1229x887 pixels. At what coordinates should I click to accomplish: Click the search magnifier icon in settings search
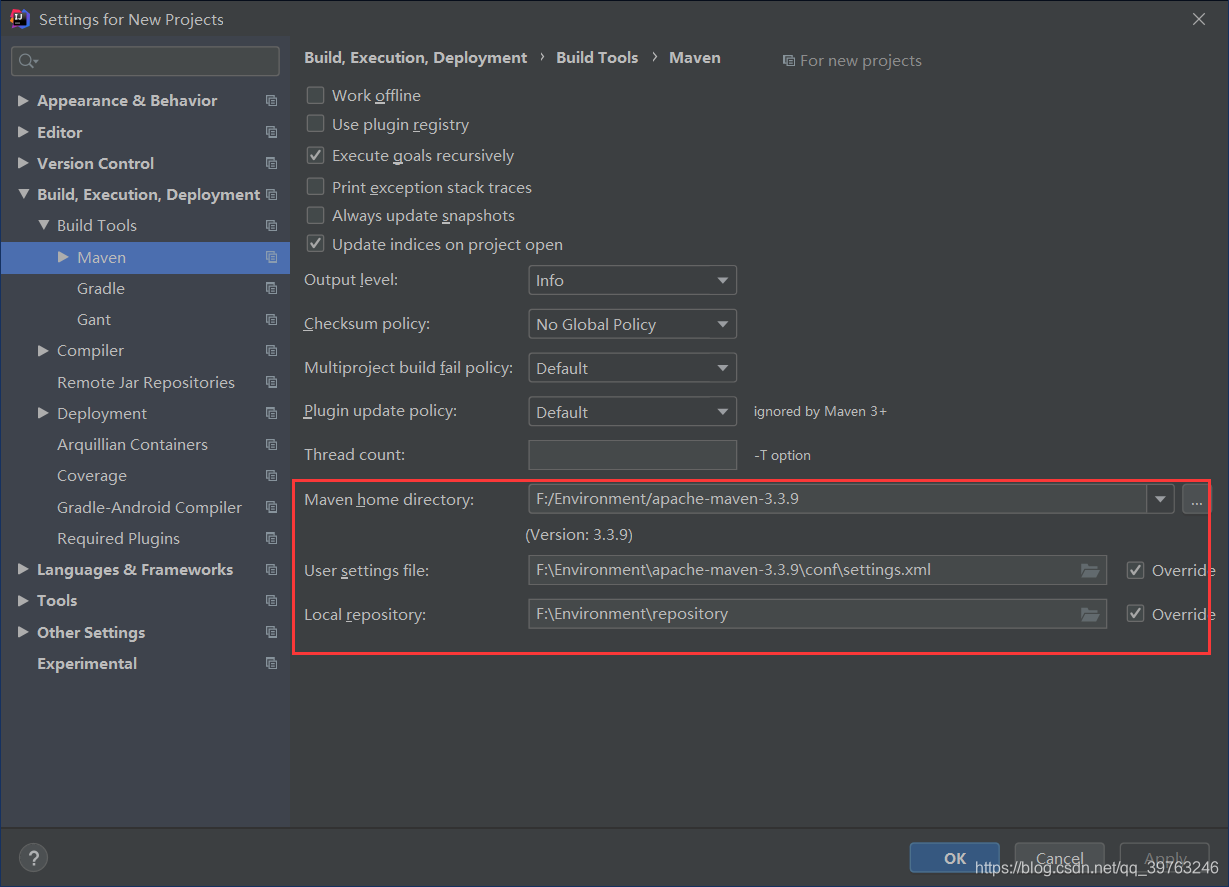(x=28, y=61)
